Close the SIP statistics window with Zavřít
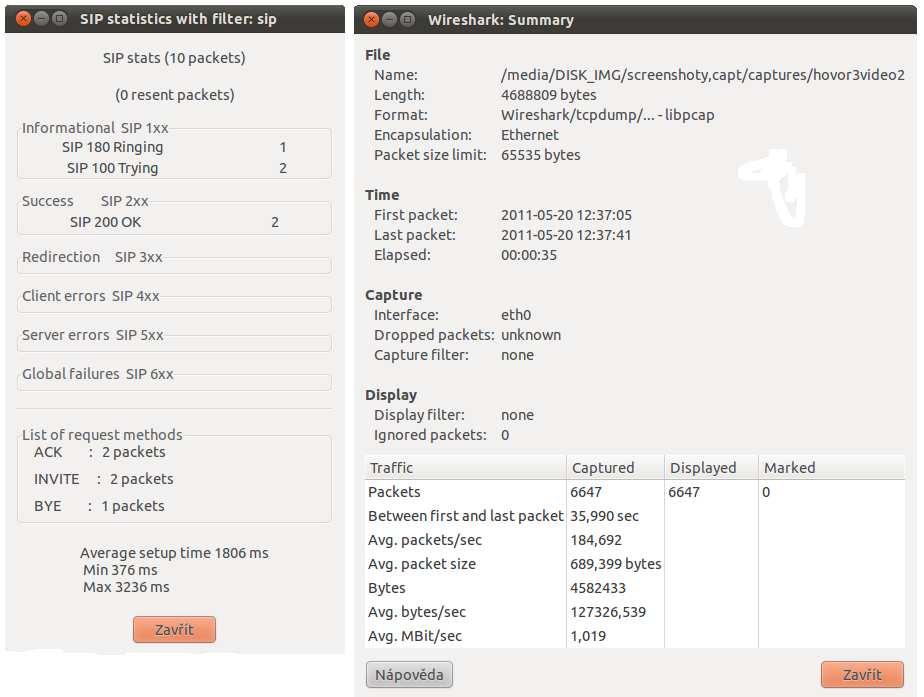This screenshot has width=924, height=697. pyautogui.click(x=174, y=629)
